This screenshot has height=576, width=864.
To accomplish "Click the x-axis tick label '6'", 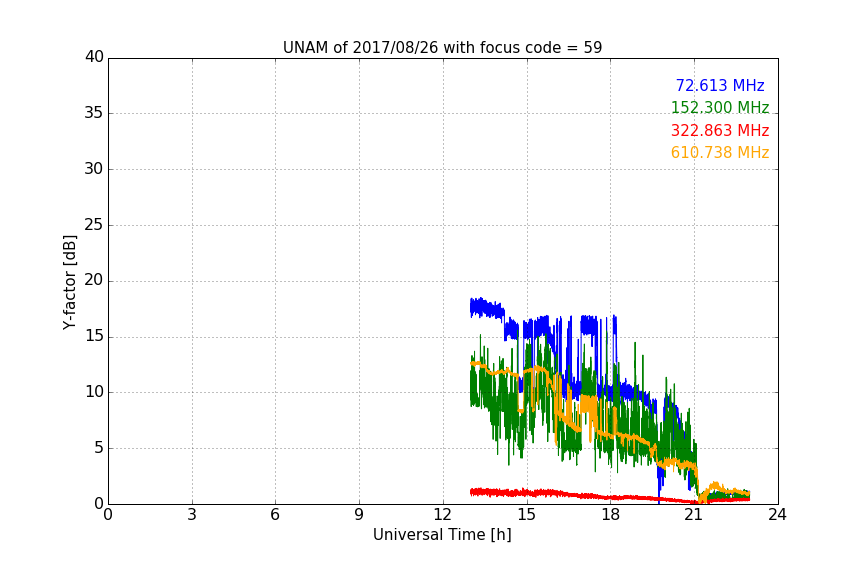I will [276, 515].
